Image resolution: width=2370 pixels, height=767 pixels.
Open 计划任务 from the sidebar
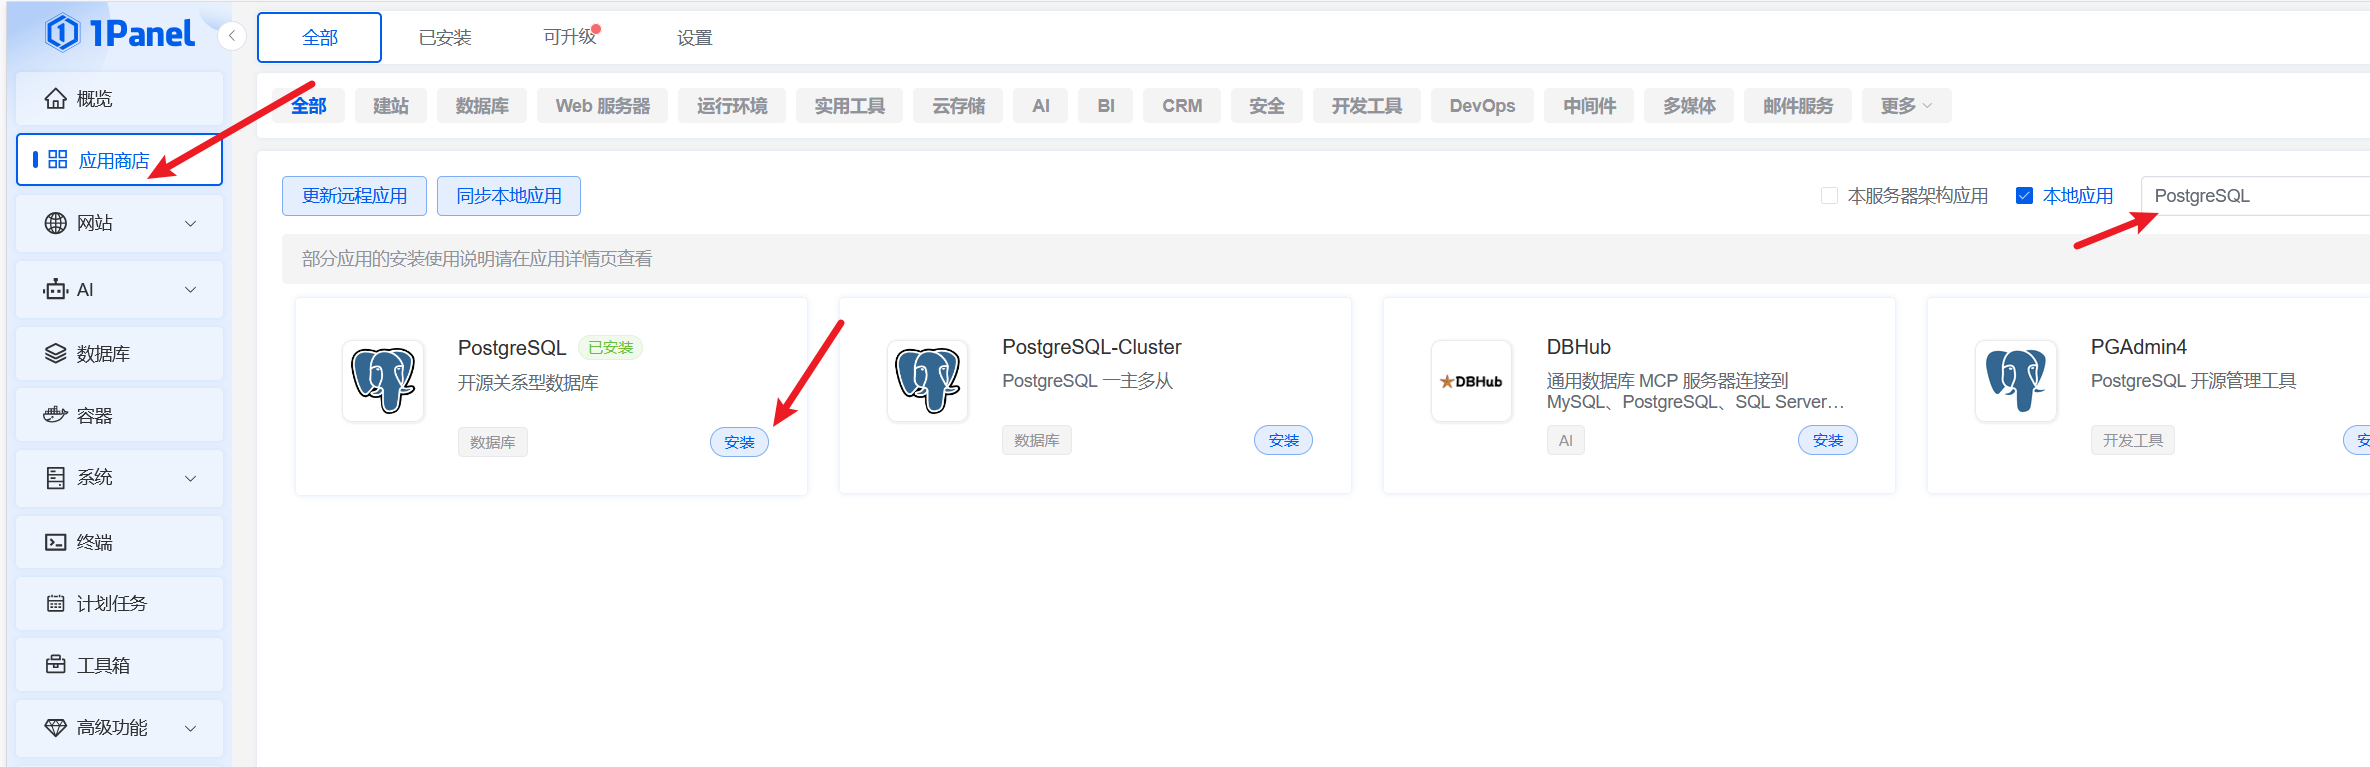tap(119, 603)
